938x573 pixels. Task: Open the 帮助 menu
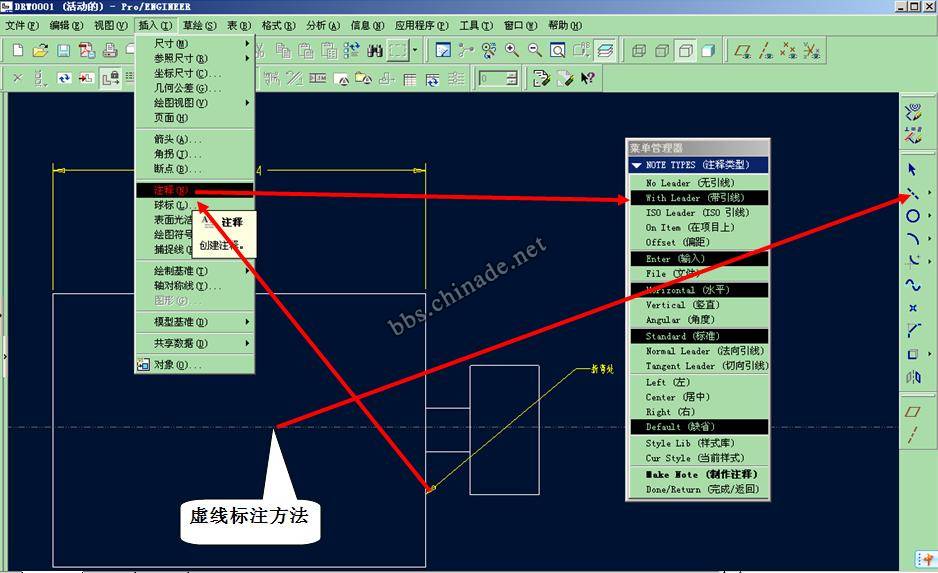click(x=565, y=25)
